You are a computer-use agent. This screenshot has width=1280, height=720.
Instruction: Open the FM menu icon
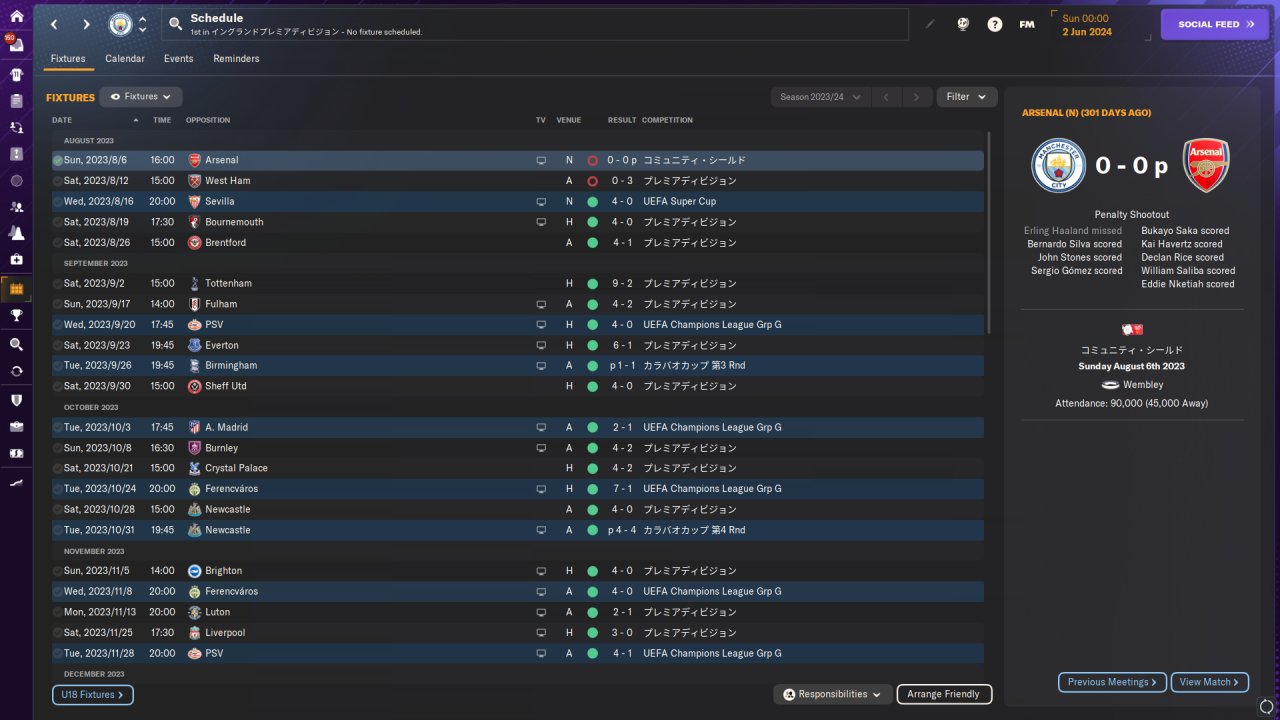(x=1027, y=24)
